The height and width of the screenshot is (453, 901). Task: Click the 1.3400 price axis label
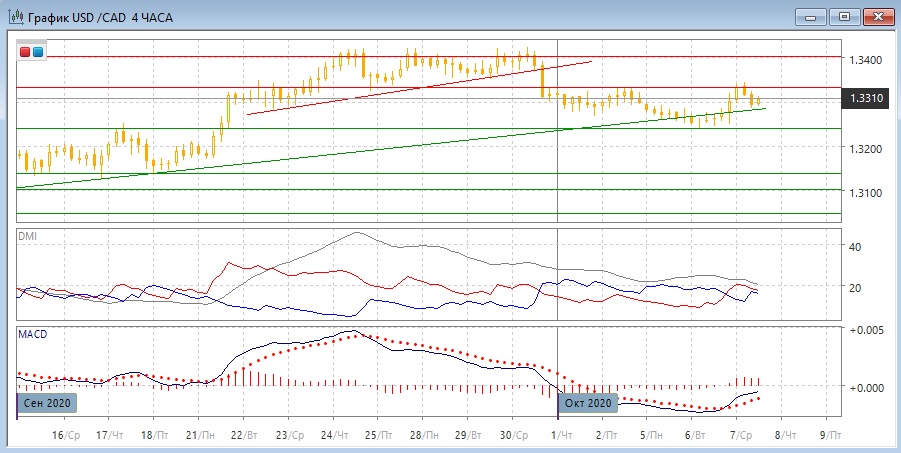pyautogui.click(x=866, y=60)
